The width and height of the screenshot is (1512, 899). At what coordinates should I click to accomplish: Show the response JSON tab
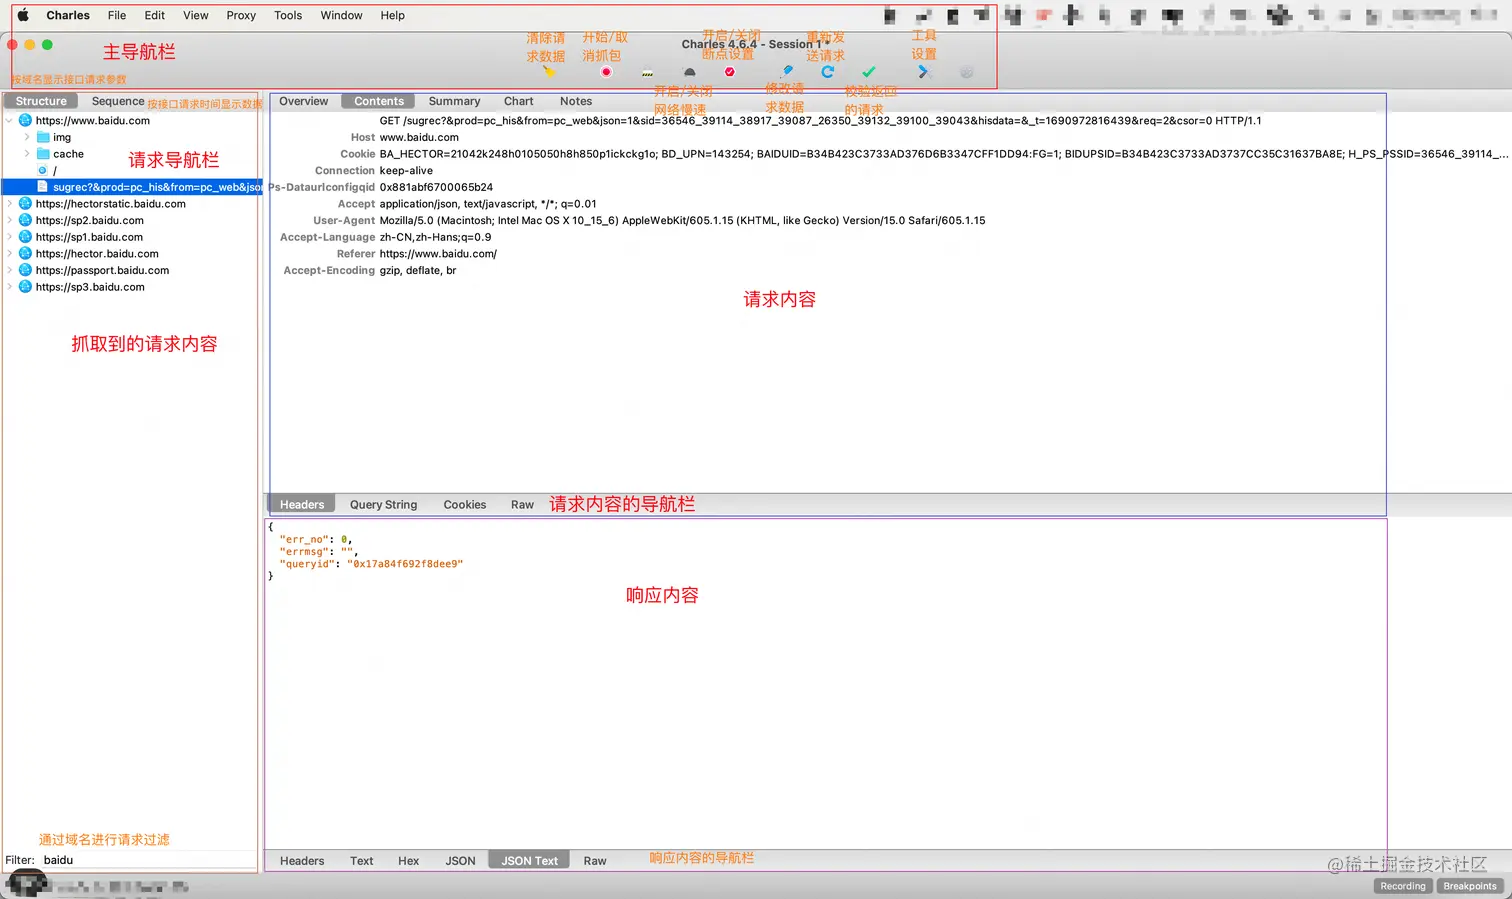pyautogui.click(x=461, y=861)
